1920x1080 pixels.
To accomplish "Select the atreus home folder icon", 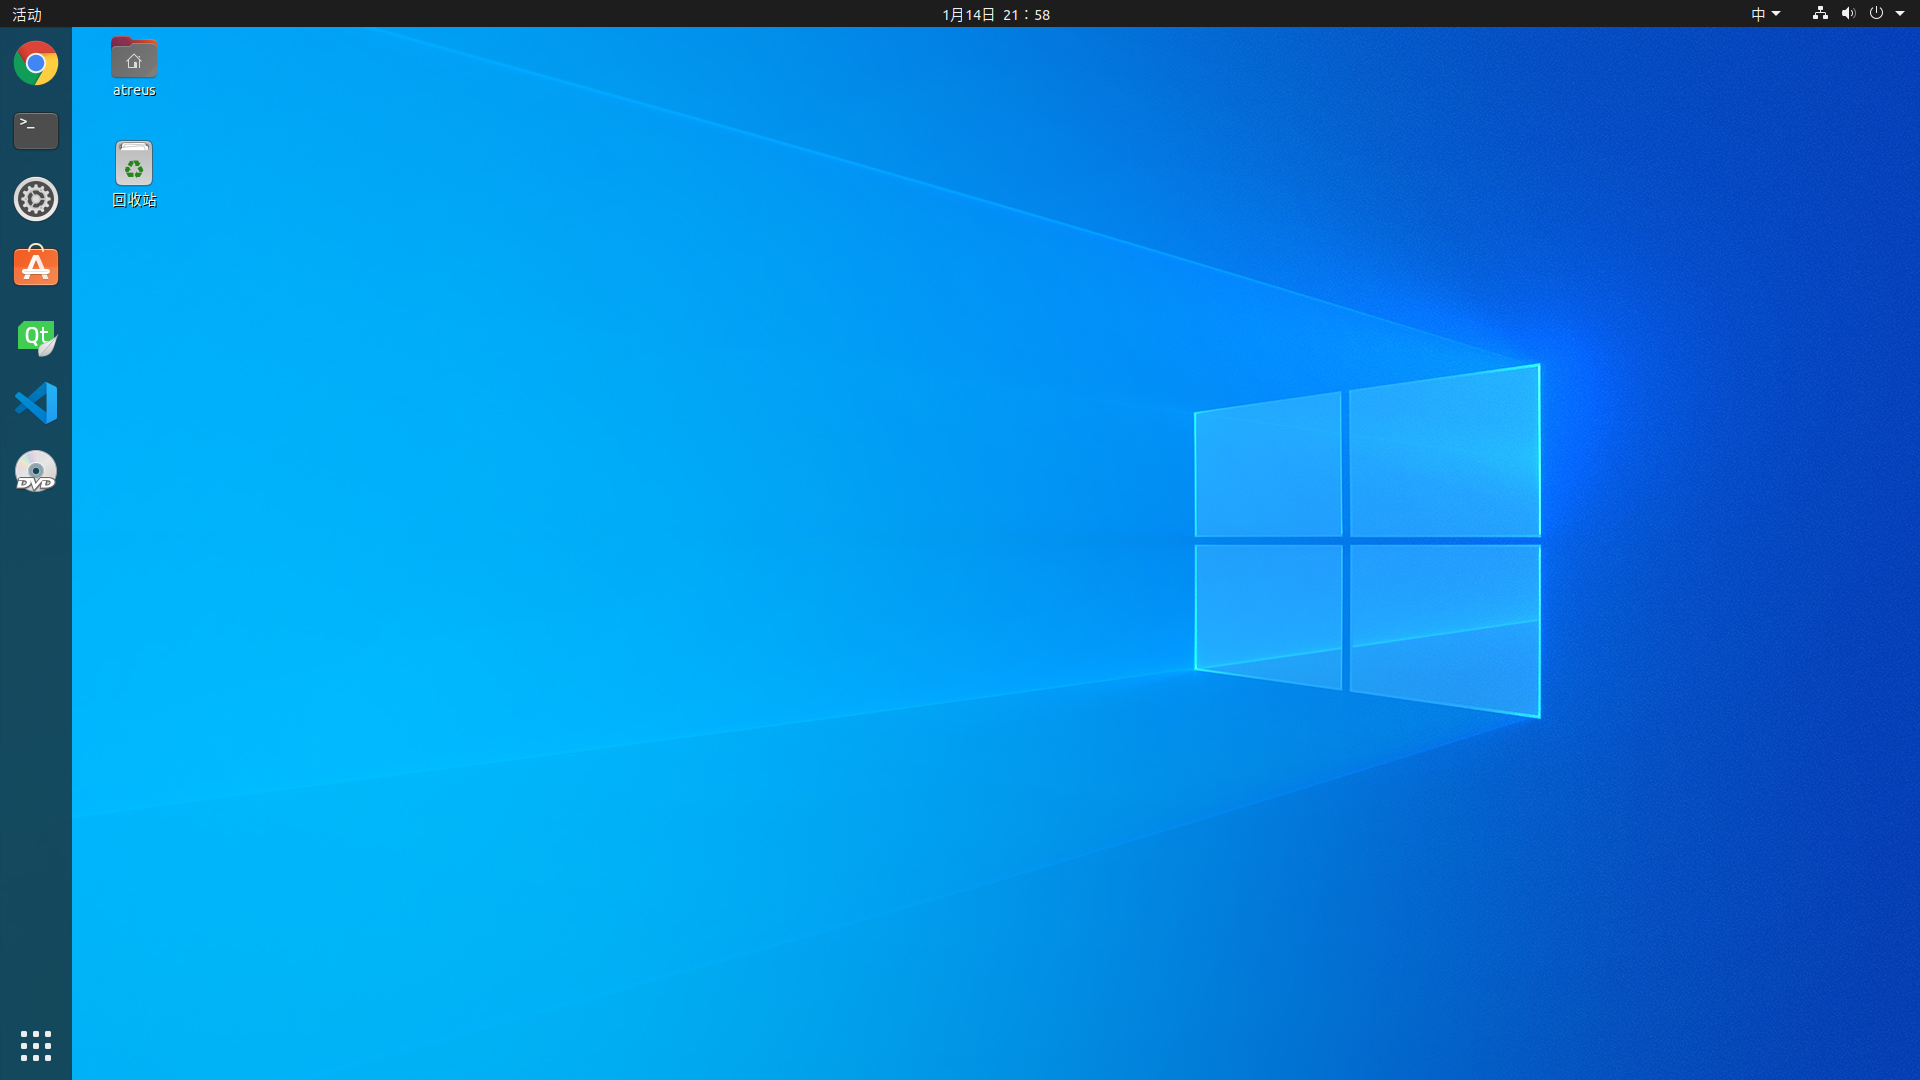I will pyautogui.click(x=134, y=58).
